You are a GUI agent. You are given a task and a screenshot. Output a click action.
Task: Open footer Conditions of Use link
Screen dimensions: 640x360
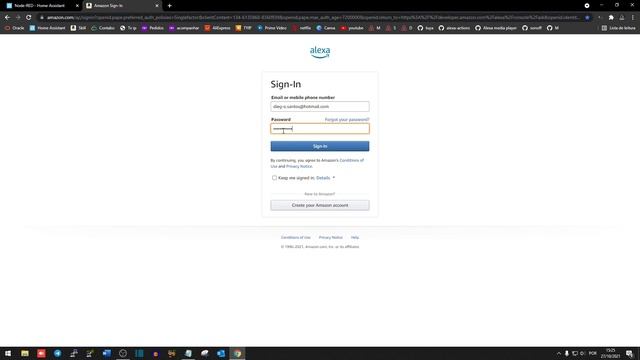296,238
